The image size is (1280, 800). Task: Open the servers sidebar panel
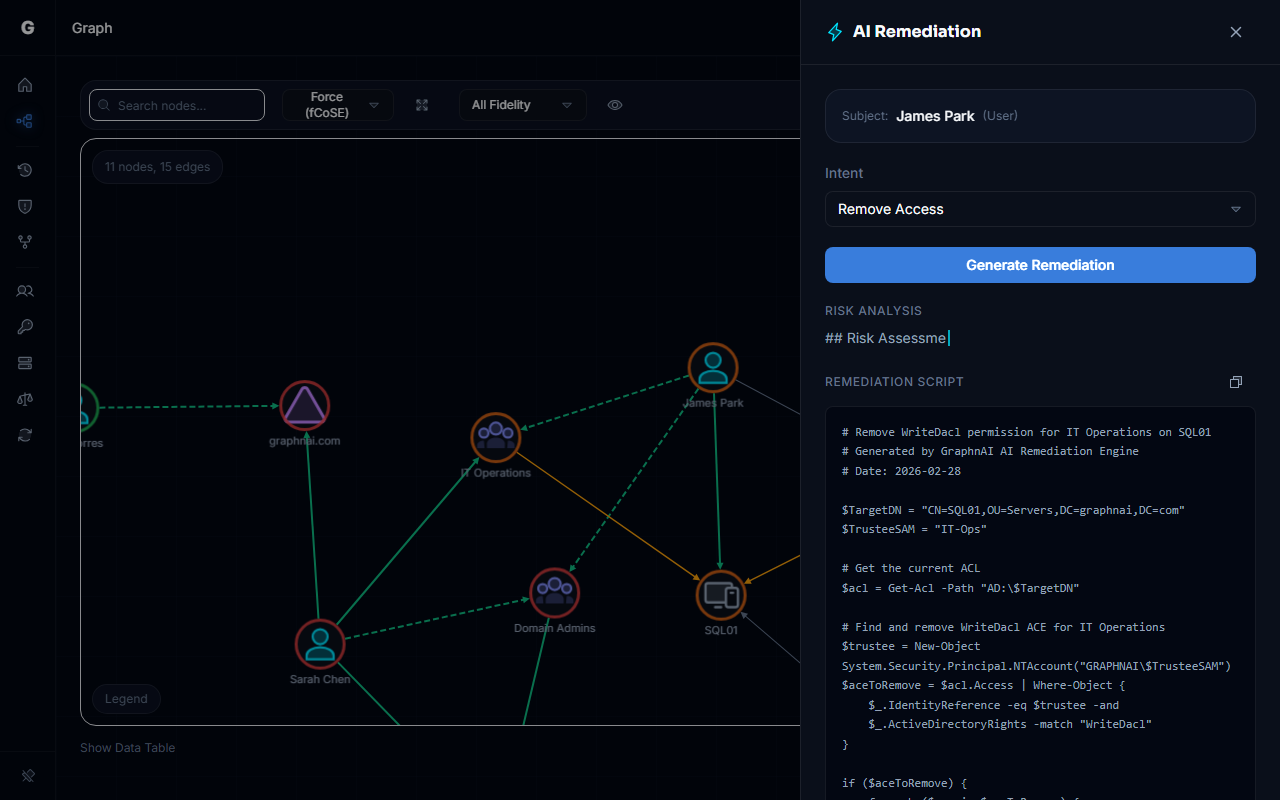(25, 362)
